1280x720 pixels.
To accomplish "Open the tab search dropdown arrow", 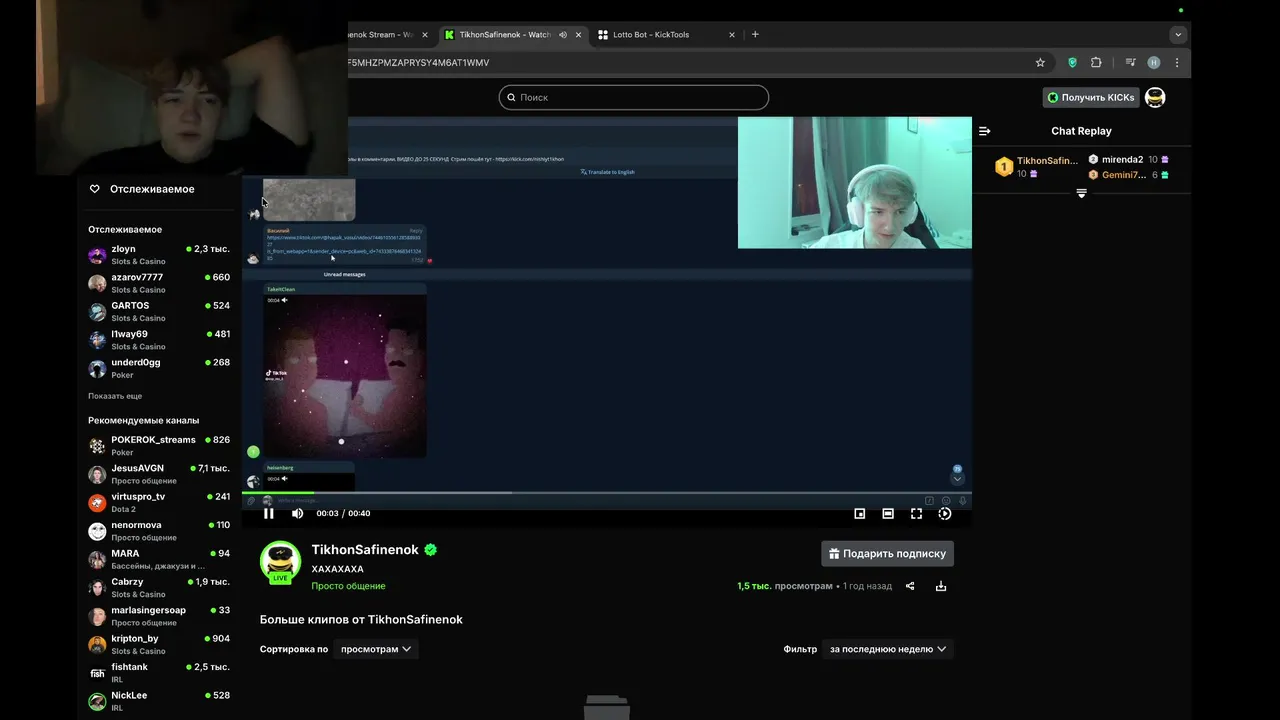I will (1178, 34).
